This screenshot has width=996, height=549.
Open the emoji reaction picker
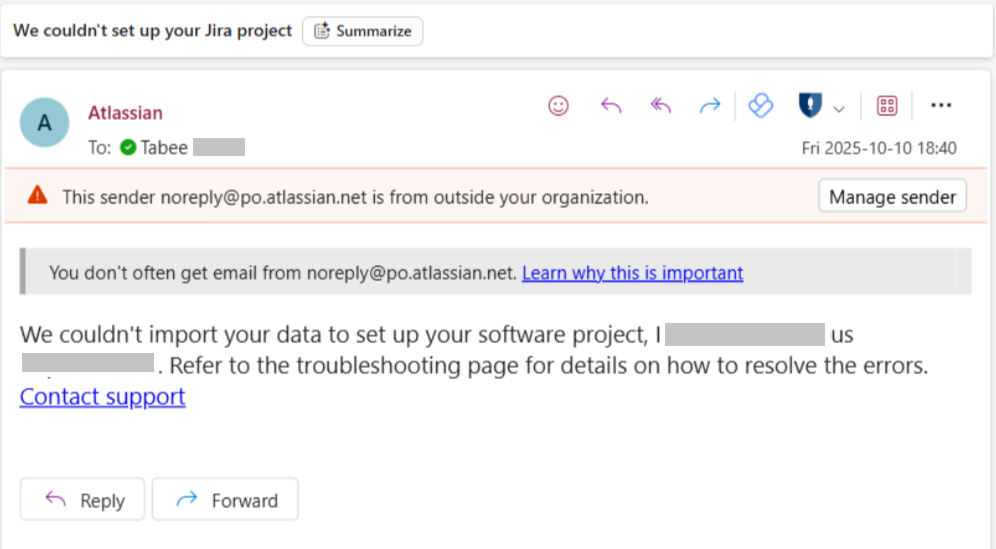pos(558,105)
